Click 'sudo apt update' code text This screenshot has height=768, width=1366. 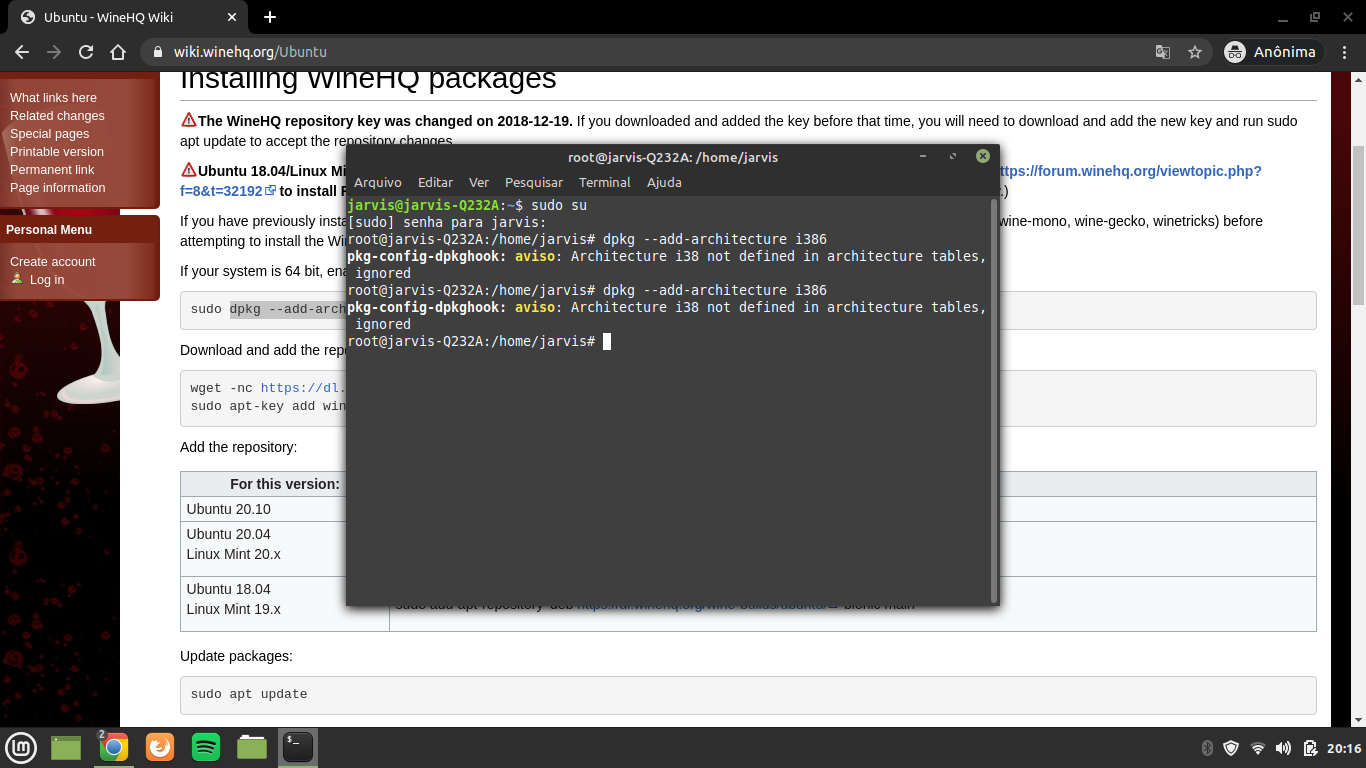[x=249, y=694]
